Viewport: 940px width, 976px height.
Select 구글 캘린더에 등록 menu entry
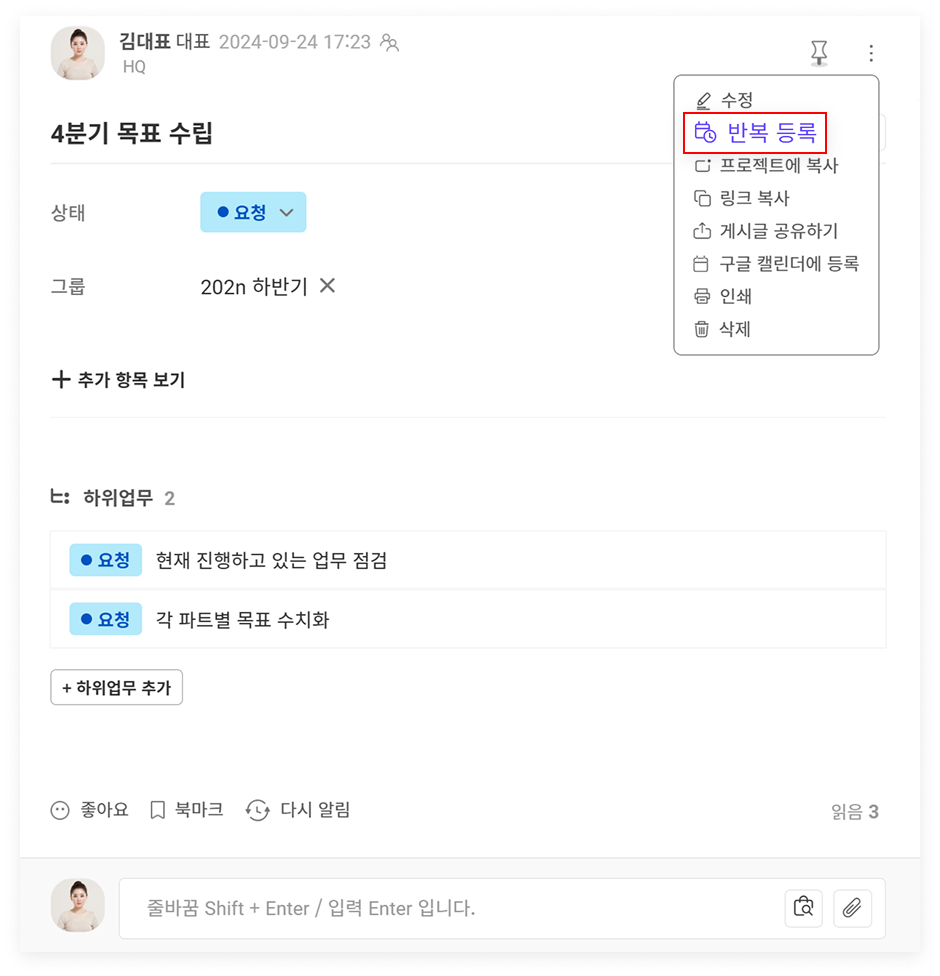coord(776,264)
